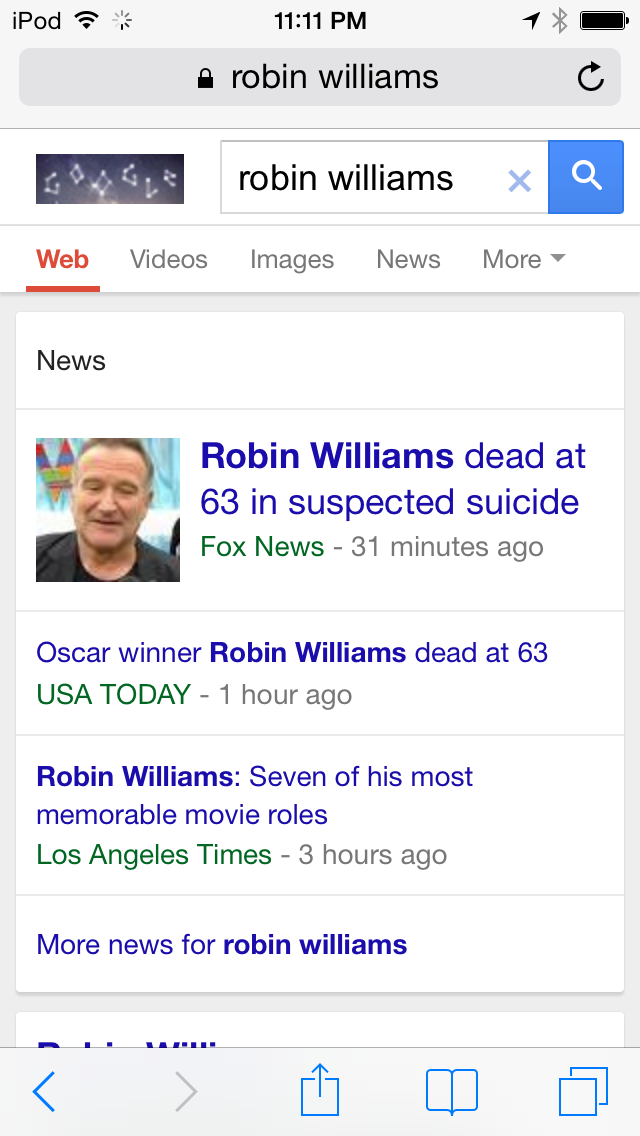Image resolution: width=640 pixels, height=1136 pixels.
Task: Open the Safari bookmarks book icon
Action: click(452, 1091)
